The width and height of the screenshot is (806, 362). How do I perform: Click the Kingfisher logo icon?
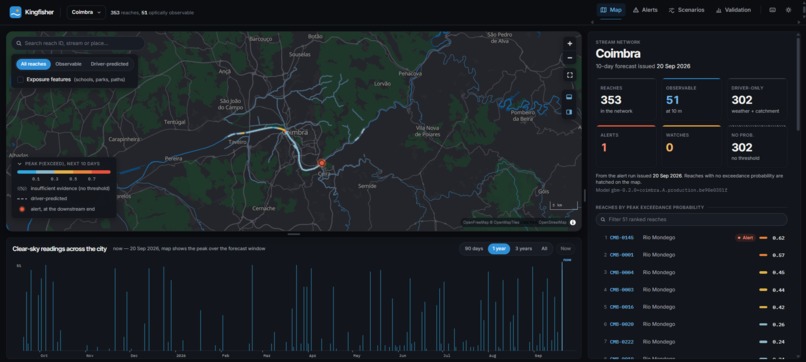pos(15,12)
